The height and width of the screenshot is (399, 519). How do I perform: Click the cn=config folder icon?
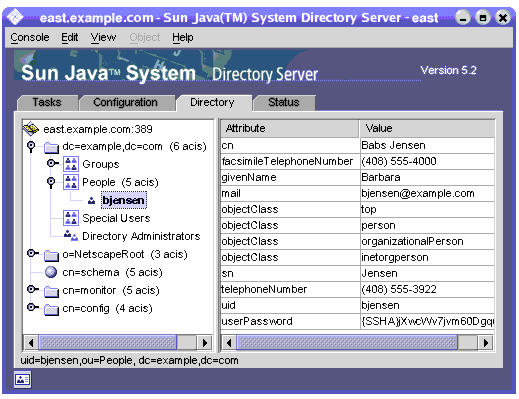point(51,309)
